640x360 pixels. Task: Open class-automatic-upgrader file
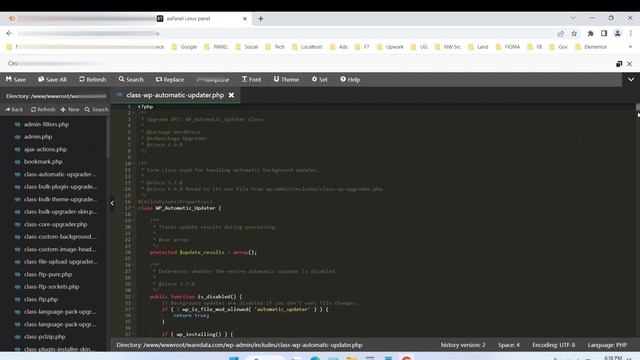tap(60, 174)
